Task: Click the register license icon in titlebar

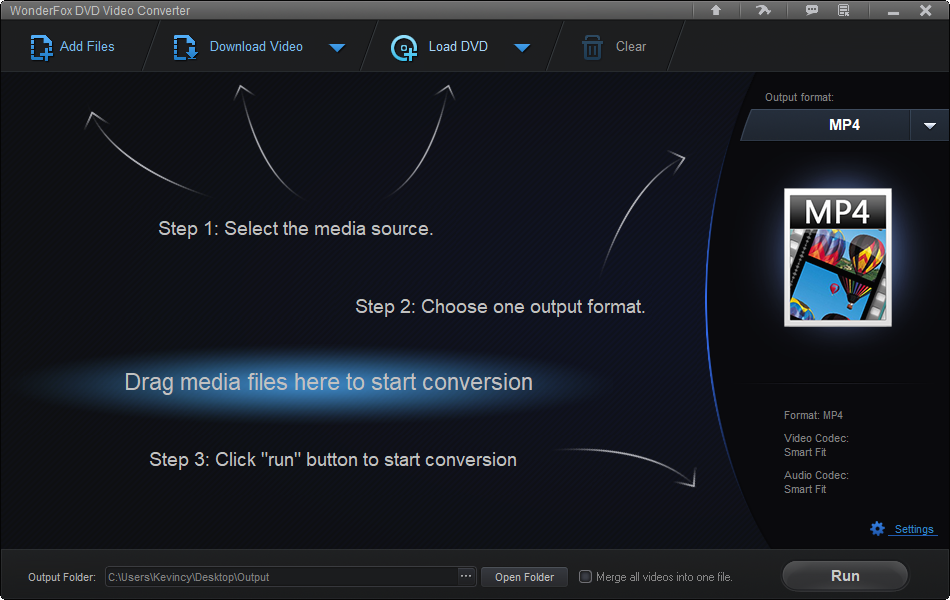Action: [843, 10]
